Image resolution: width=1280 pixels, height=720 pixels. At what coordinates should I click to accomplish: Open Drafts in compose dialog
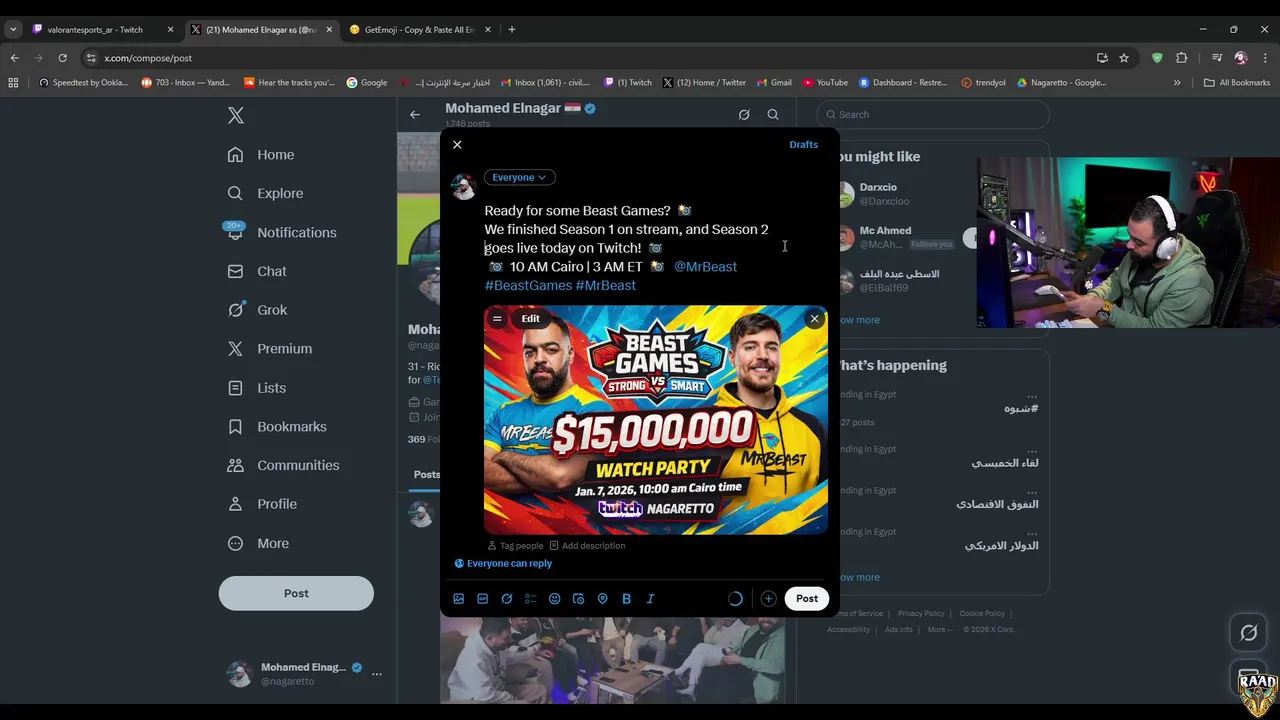pos(803,145)
